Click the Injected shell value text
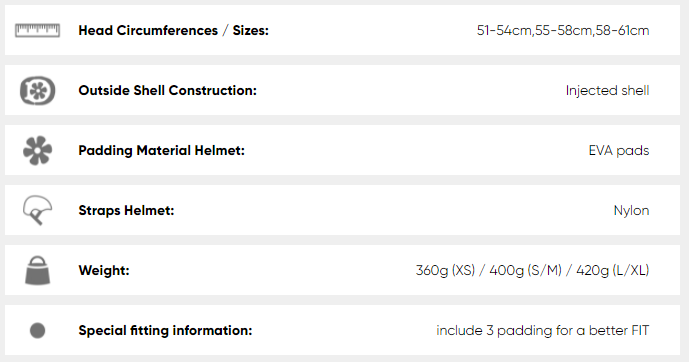Screen dimensions: 689x362 pyautogui.click(x=607, y=90)
